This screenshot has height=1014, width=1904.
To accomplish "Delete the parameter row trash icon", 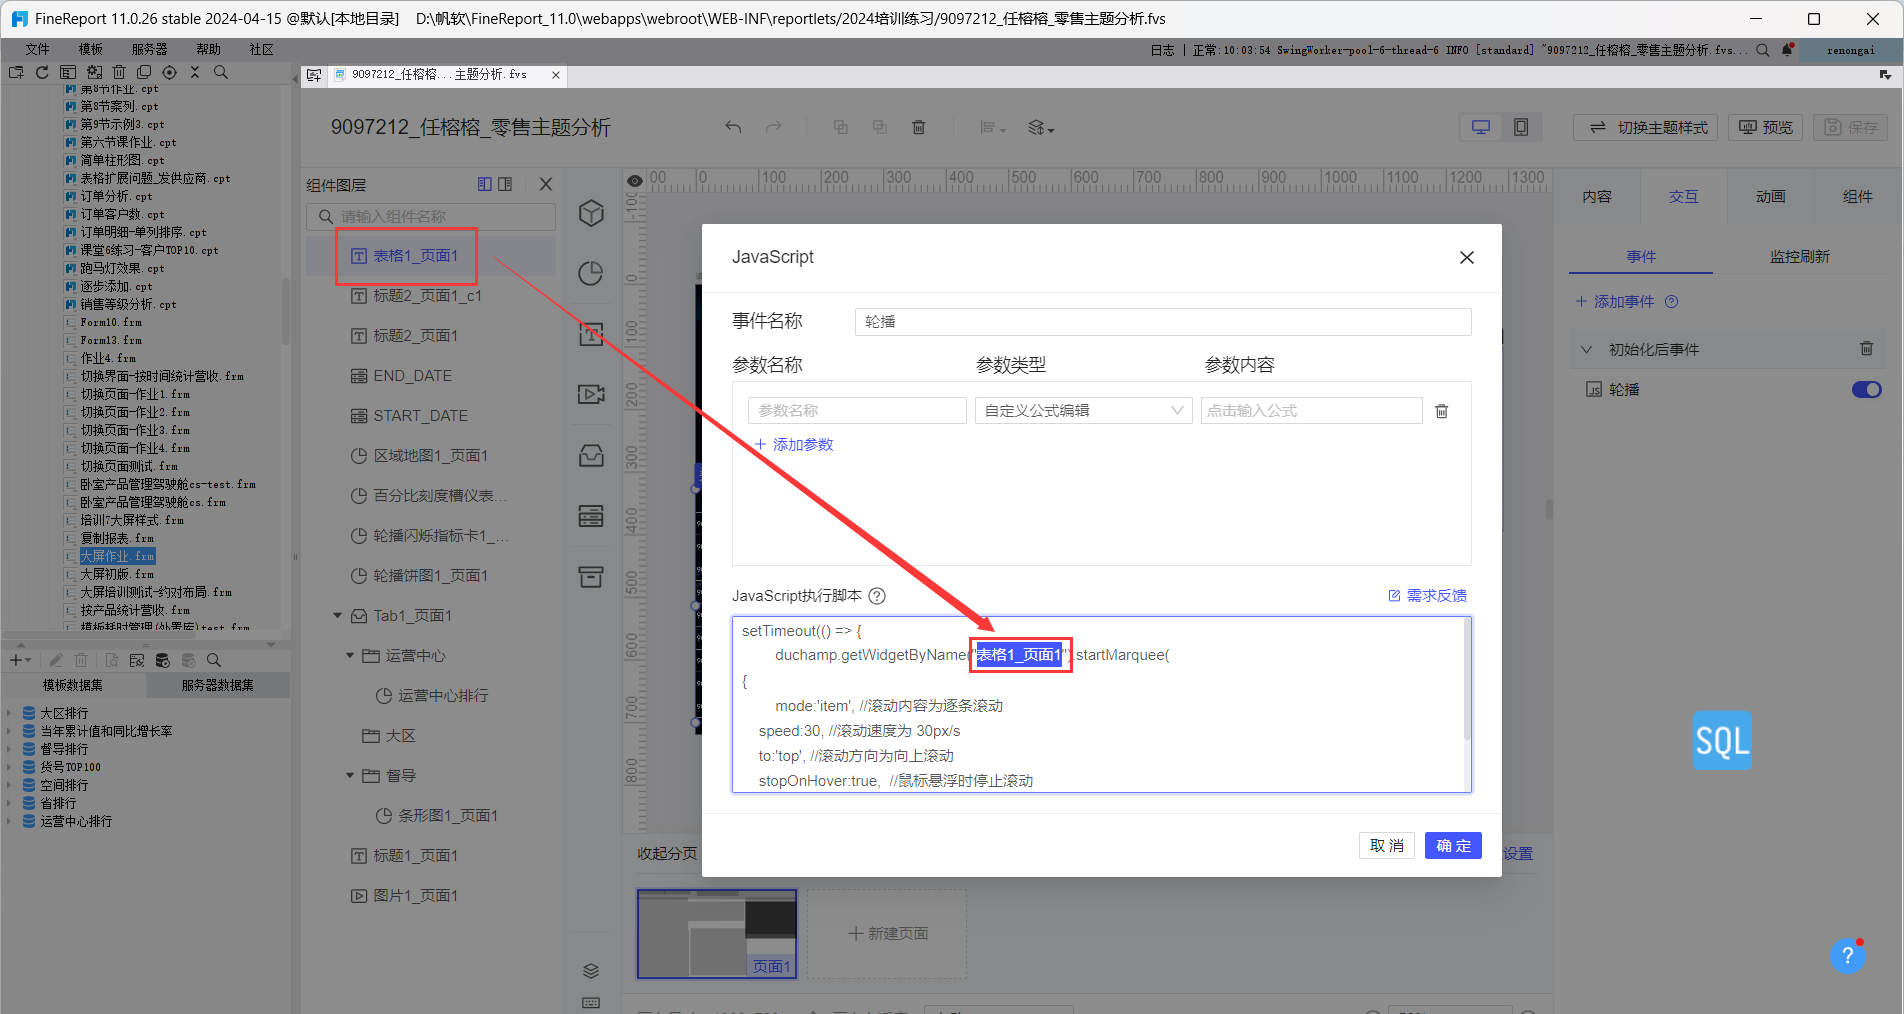I will [1442, 411].
